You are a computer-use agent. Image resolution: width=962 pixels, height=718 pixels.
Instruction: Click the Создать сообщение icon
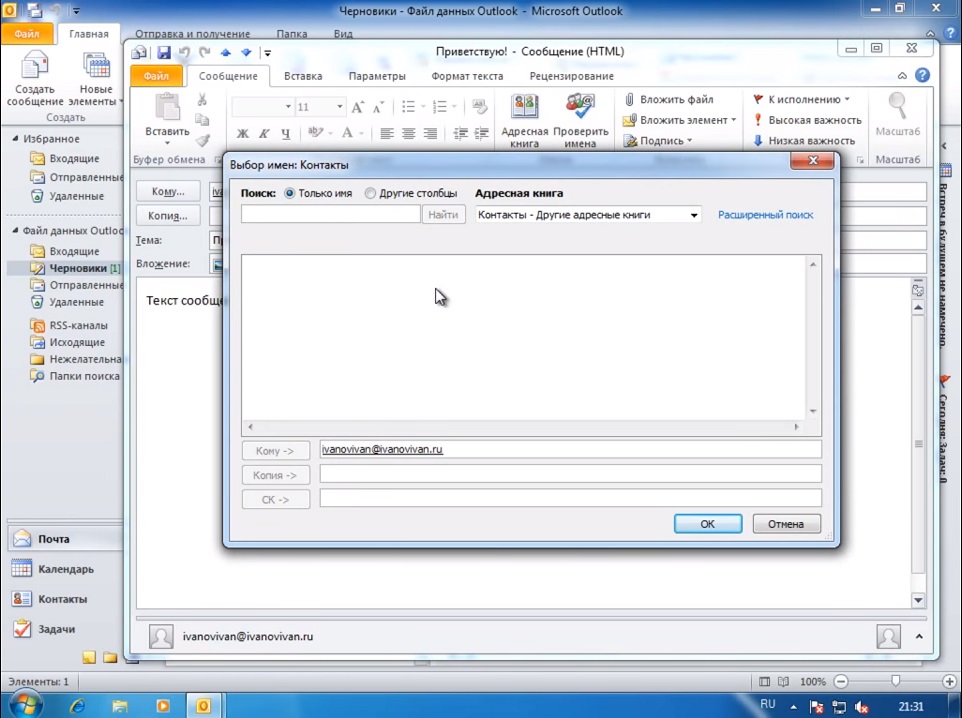36,70
